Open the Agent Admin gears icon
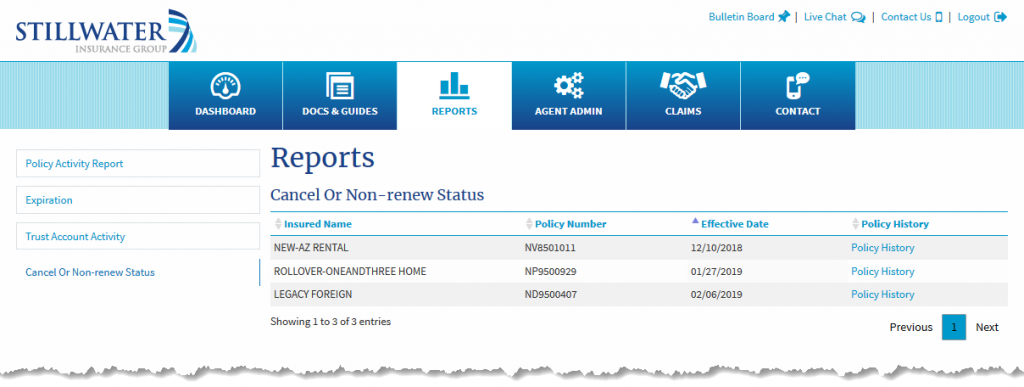 pyautogui.click(x=568, y=86)
